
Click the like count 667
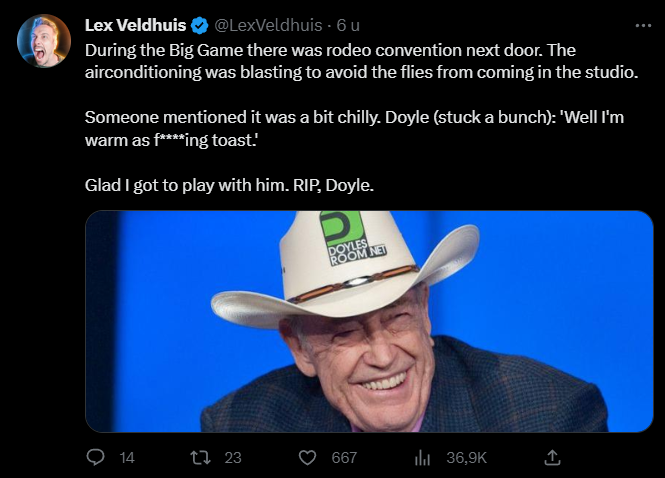click(344, 457)
